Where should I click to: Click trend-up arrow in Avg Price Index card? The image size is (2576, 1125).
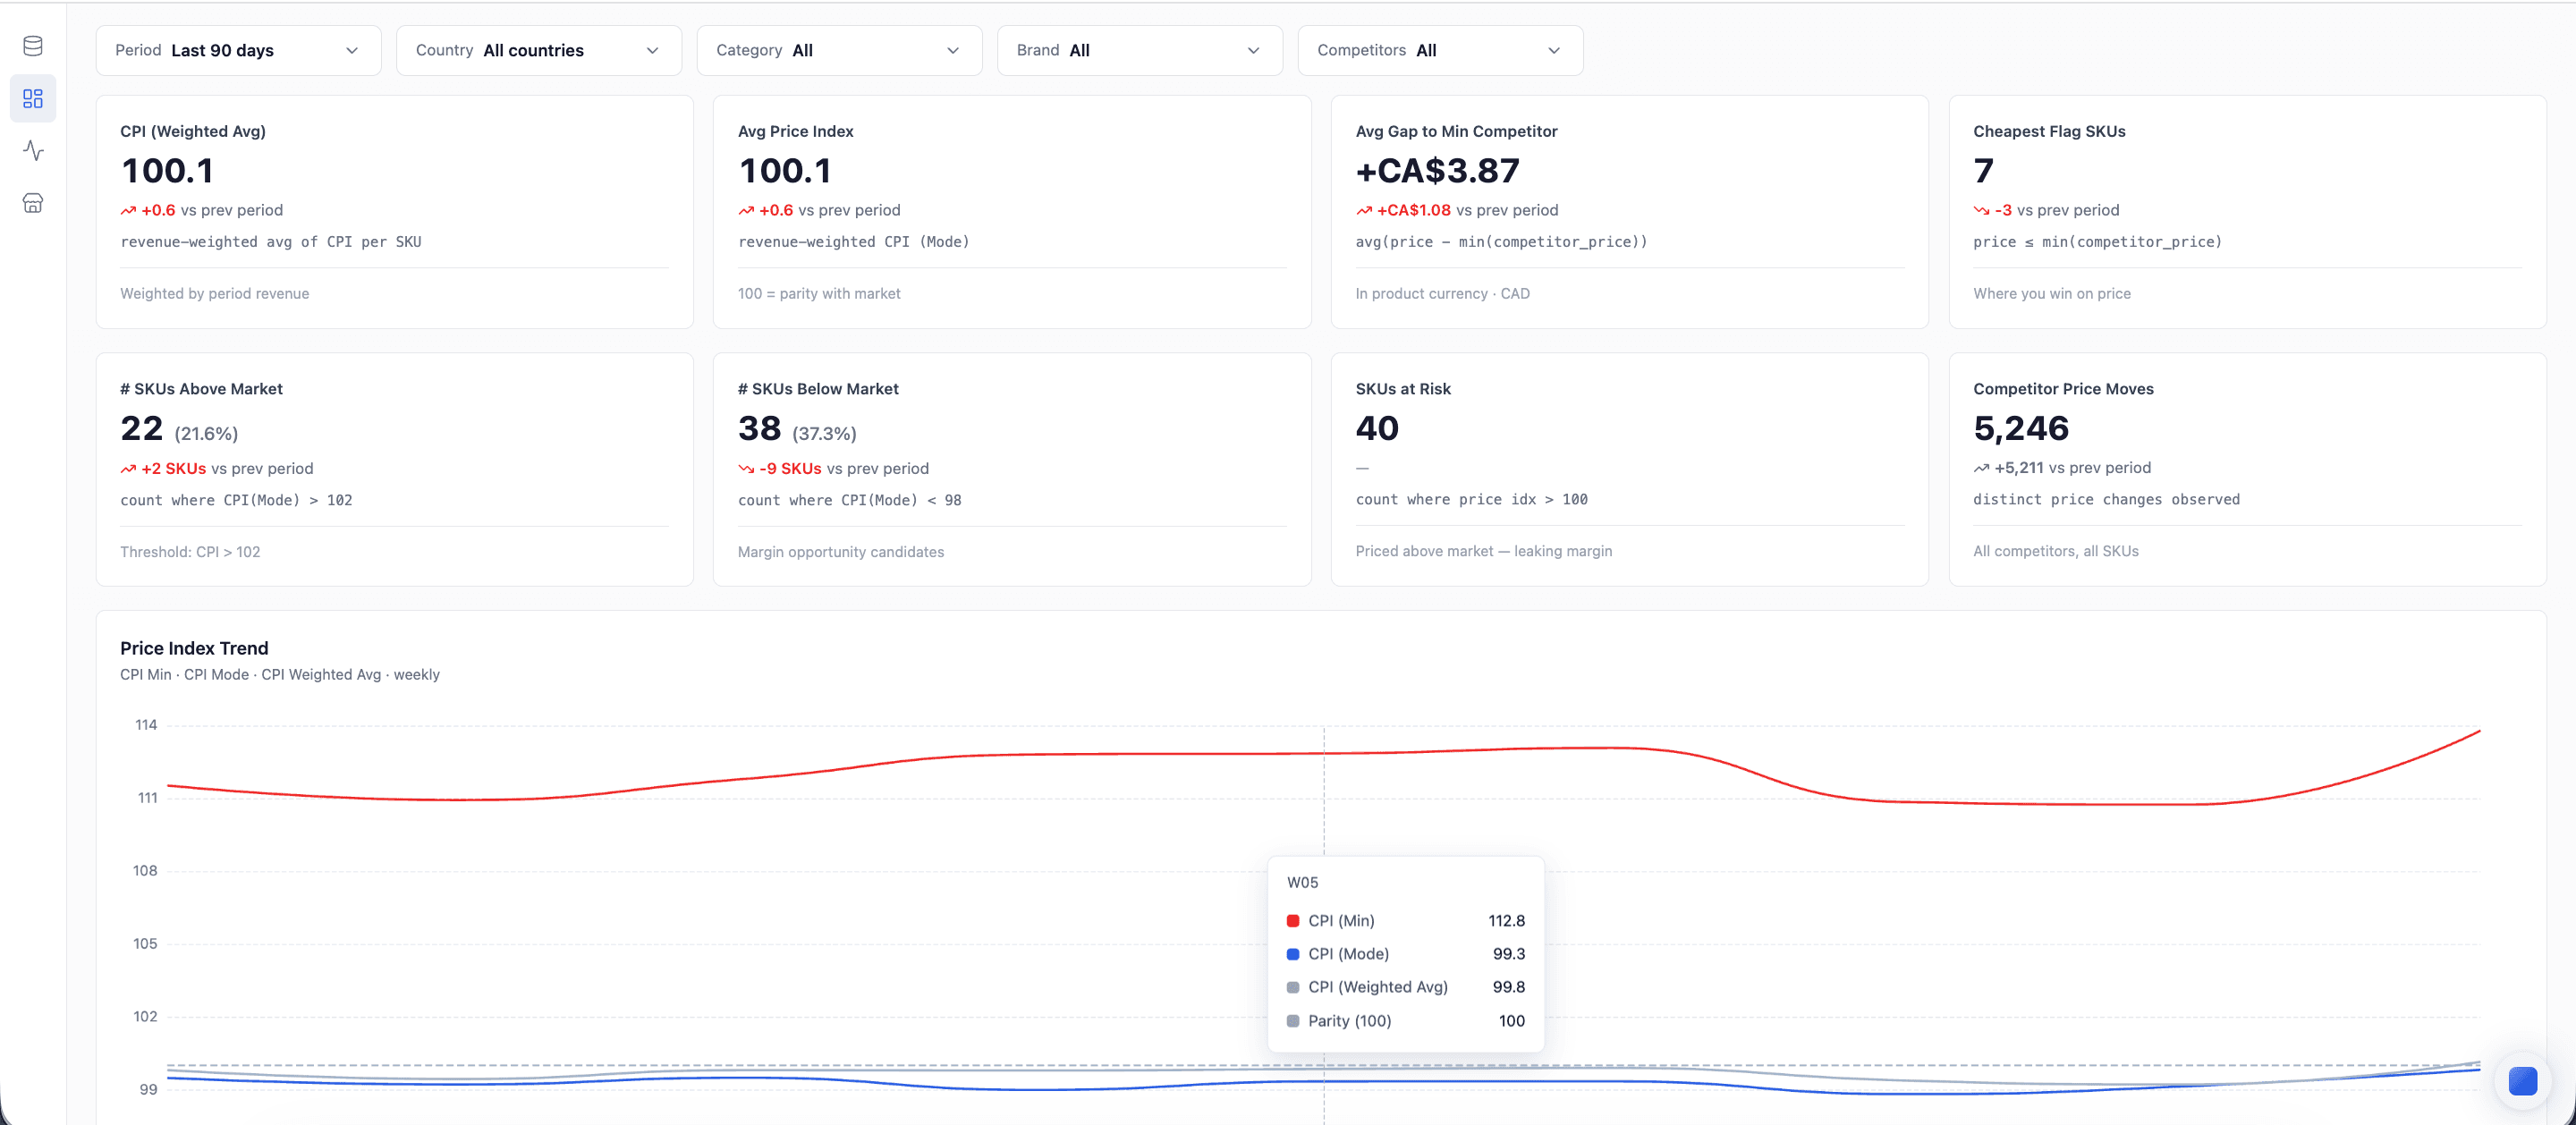coord(746,211)
